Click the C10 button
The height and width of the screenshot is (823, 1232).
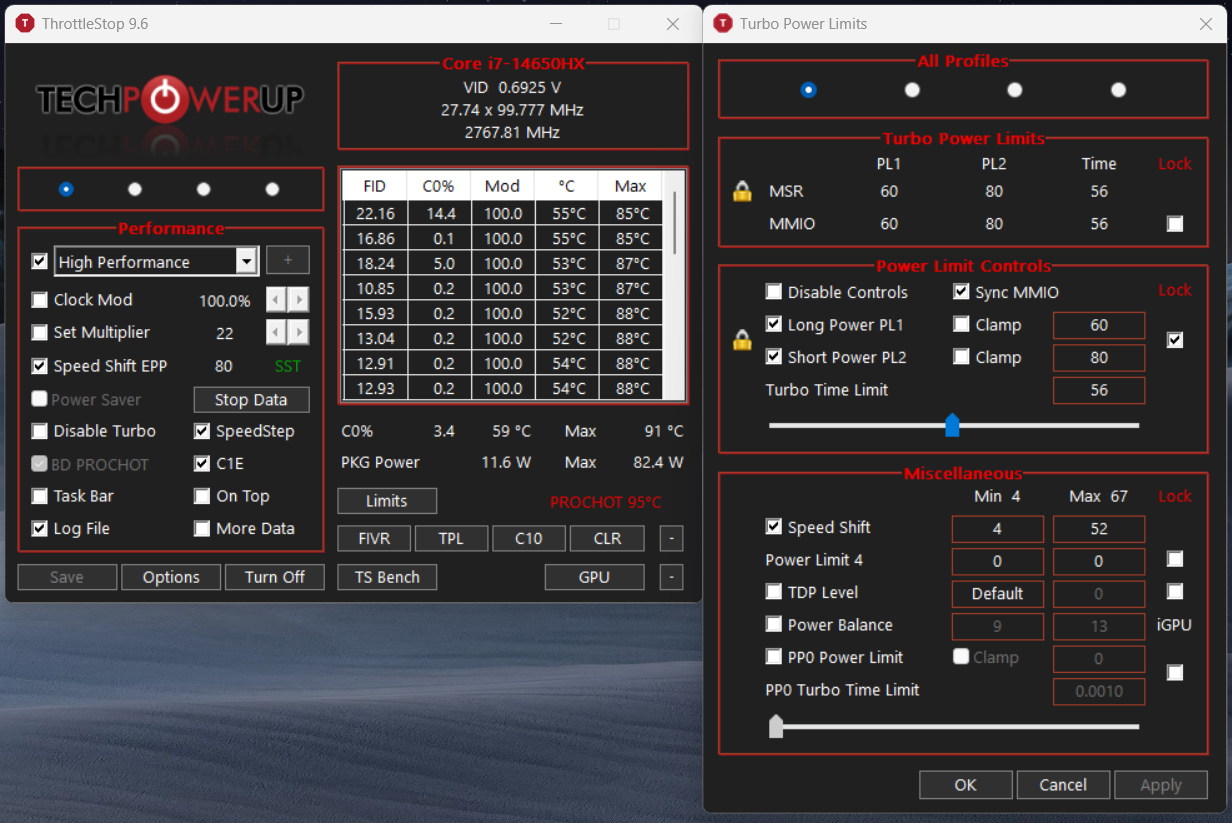[x=529, y=538]
